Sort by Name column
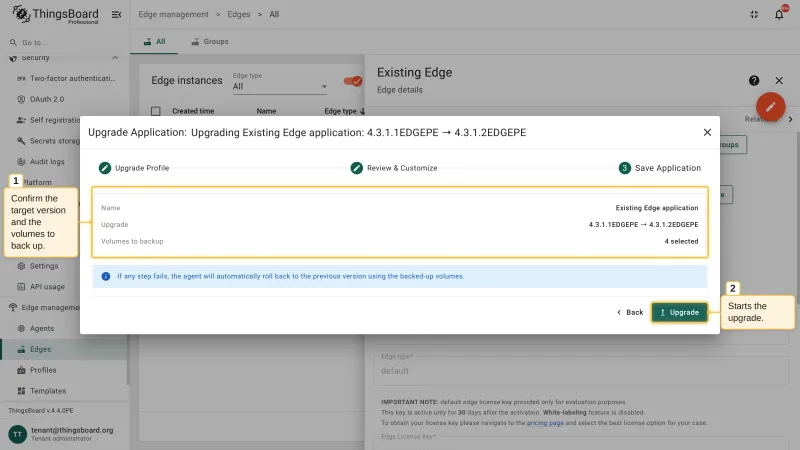The width and height of the screenshot is (800, 450). (266, 111)
